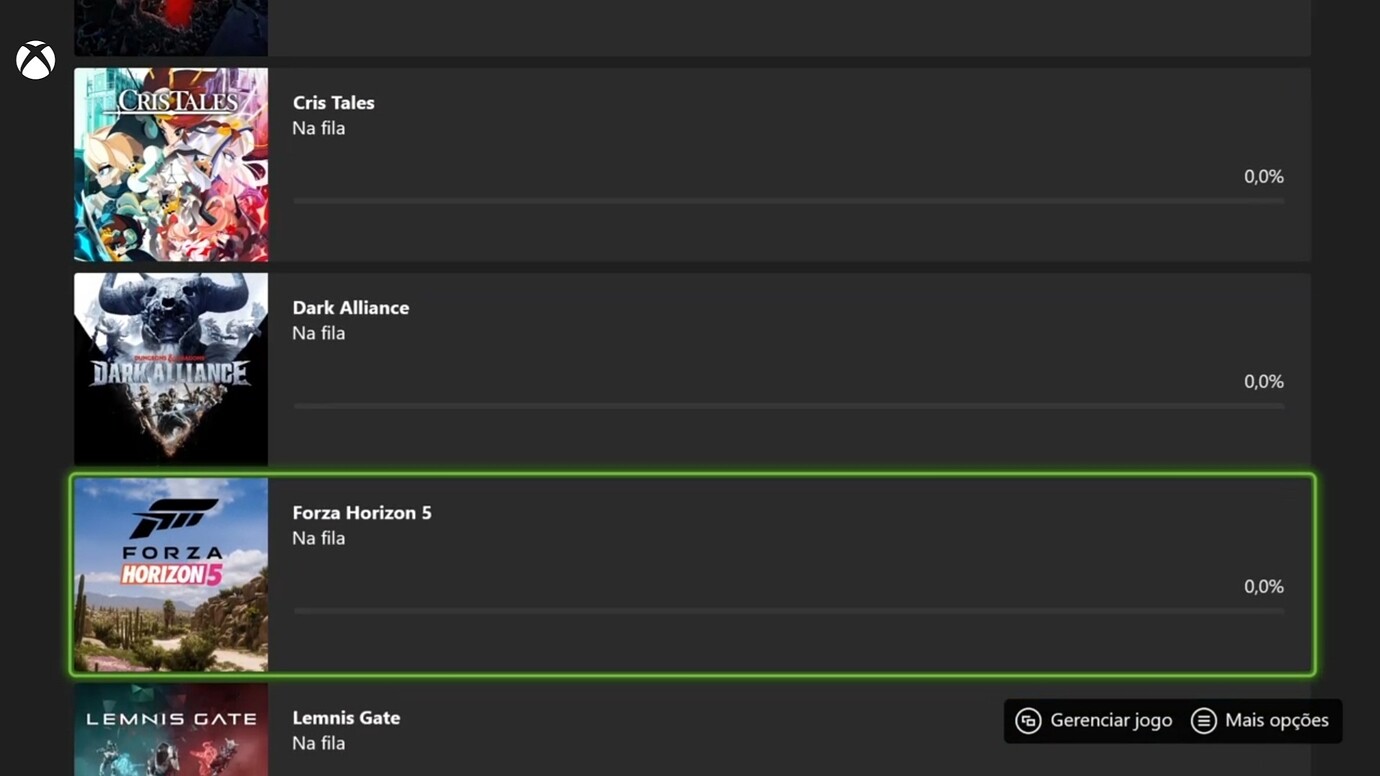The image size is (1380, 776).
Task: Click the Gerenciar jogo button icon
Action: 1028,720
